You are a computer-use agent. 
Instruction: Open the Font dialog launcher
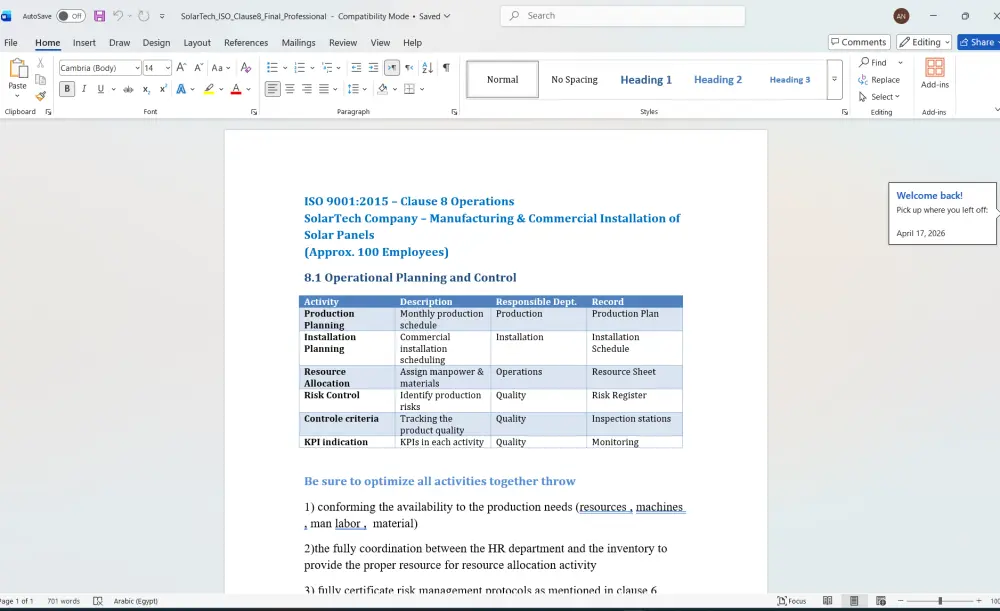254,112
